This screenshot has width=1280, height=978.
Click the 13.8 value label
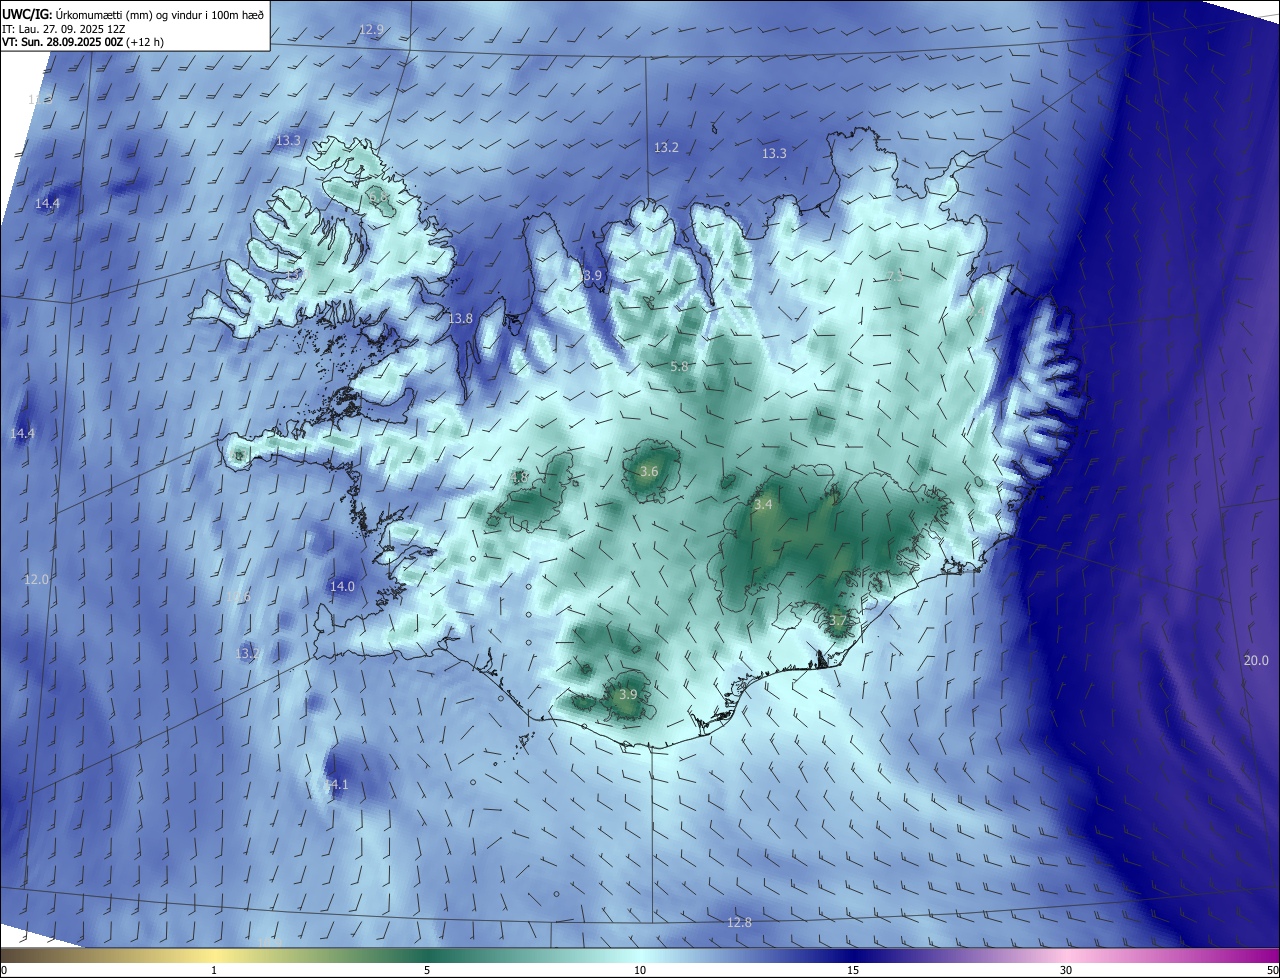coord(460,319)
